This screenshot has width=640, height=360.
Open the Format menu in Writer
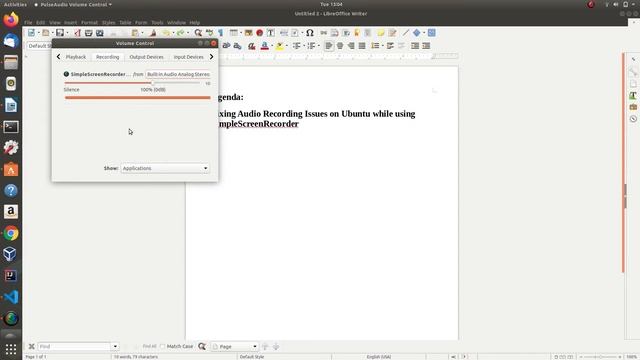[x=89, y=22]
